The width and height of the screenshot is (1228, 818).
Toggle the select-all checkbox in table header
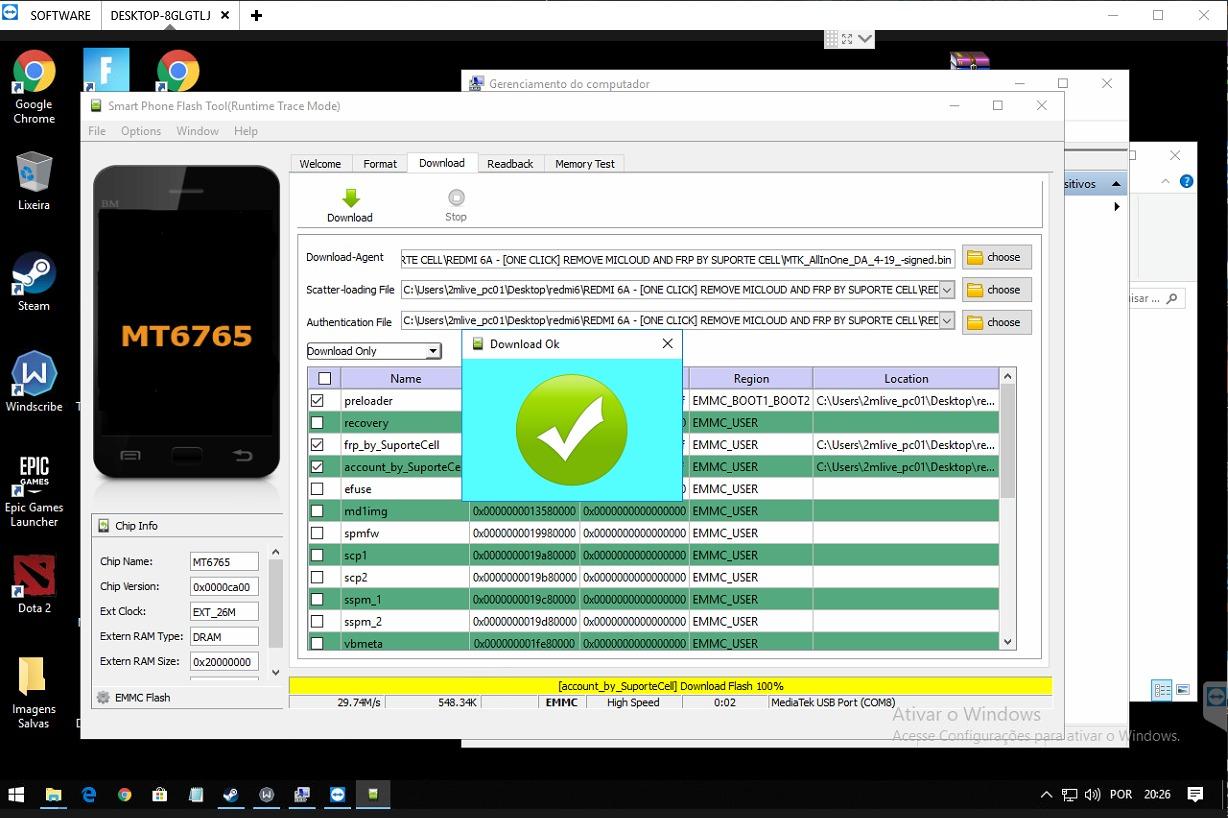[324, 378]
